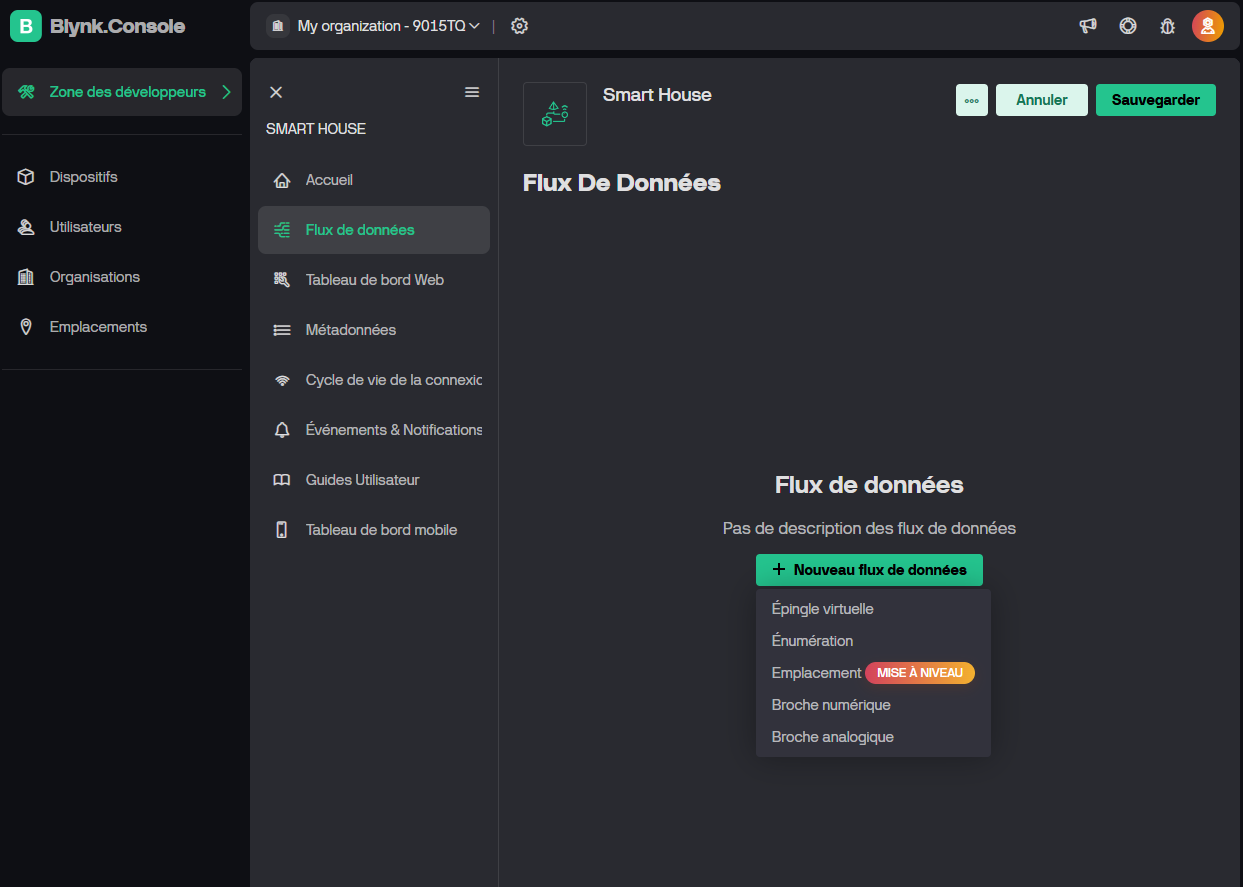Screen dimensions: 1243x887
Task: Close the Smart House template panel
Action: [x=276, y=92]
